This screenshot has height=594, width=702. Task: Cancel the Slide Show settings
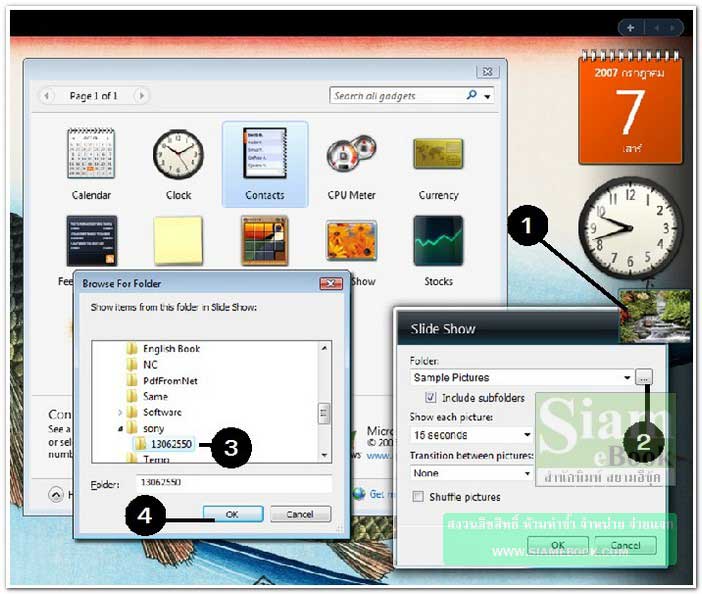625,545
